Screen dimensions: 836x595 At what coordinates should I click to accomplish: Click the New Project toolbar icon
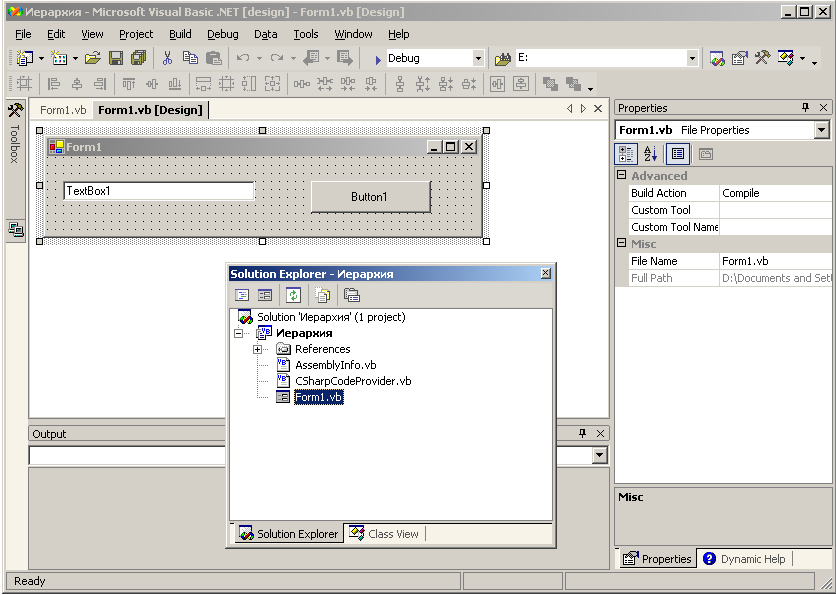pos(25,58)
